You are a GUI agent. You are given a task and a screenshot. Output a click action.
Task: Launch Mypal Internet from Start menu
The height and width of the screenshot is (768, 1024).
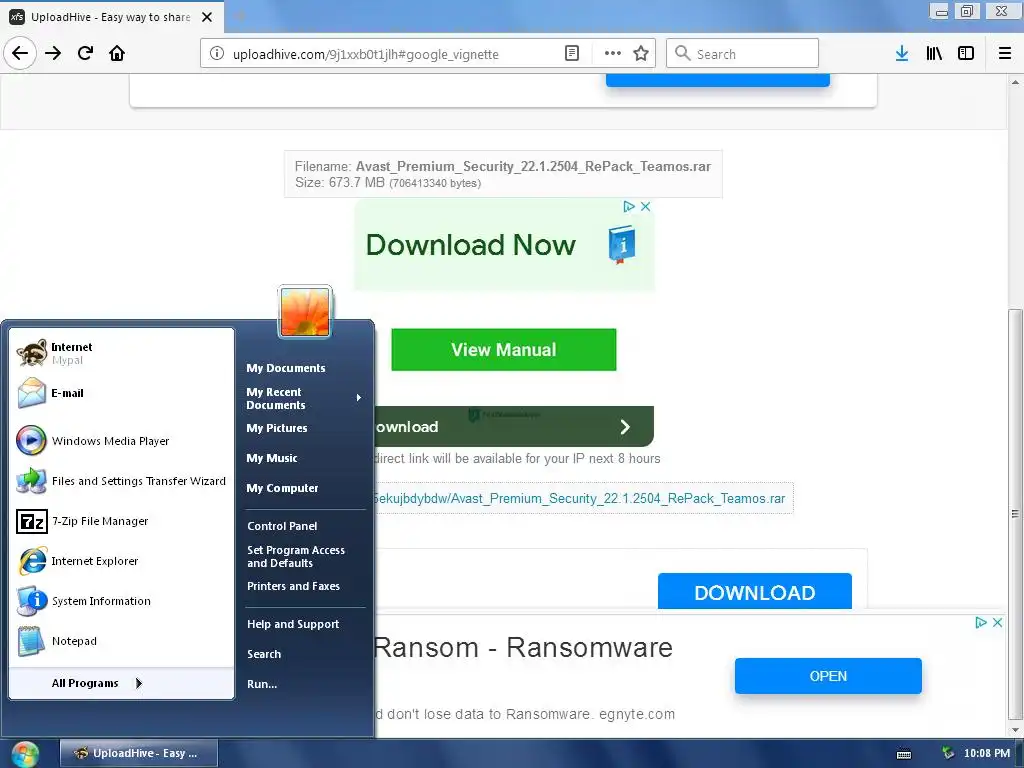[121, 353]
